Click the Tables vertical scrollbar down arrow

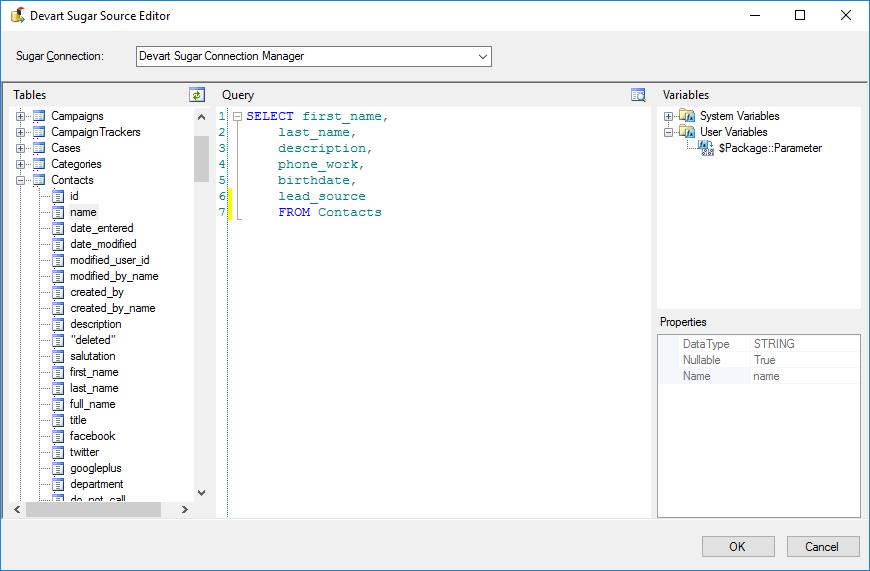(x=201, y=492)
